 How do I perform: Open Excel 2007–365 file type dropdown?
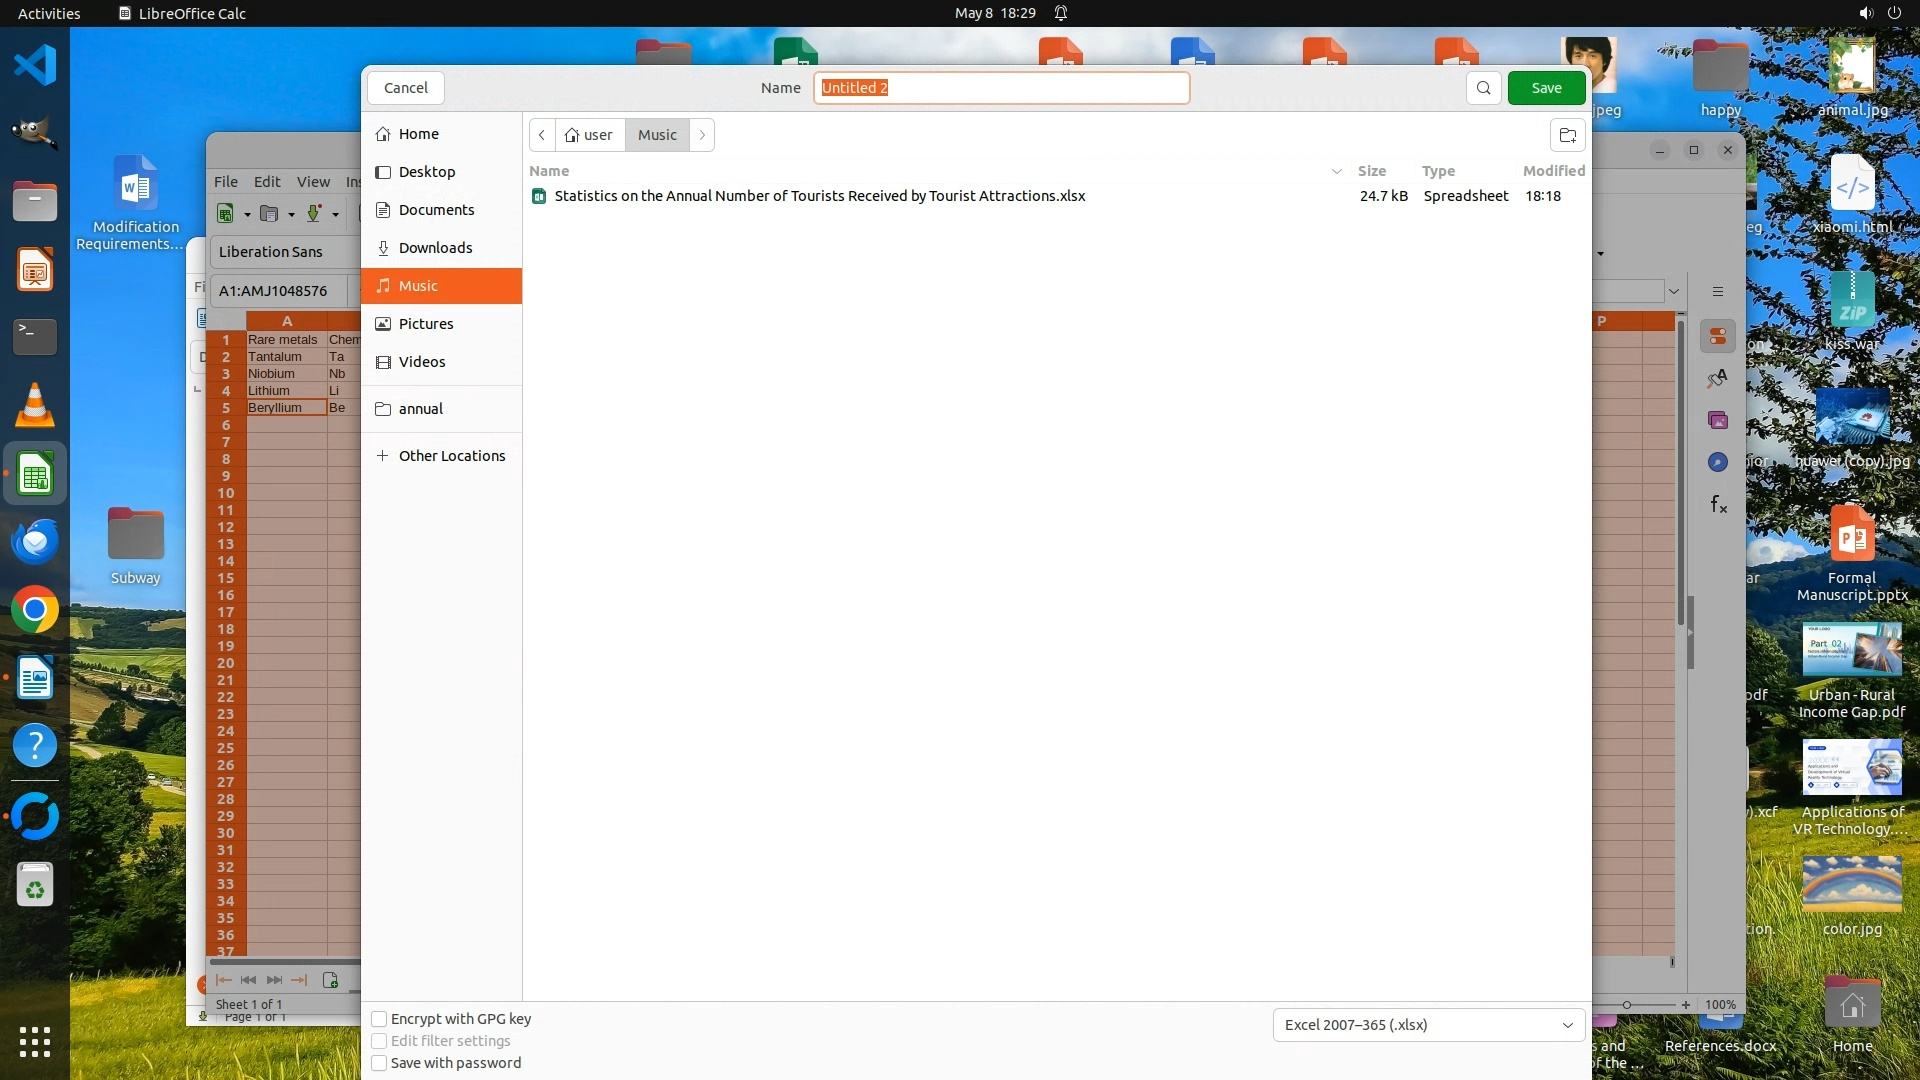tap(1428, 1025)
